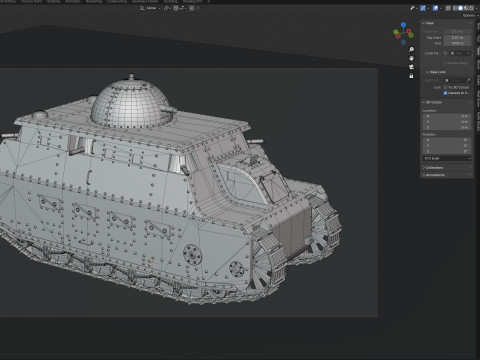Open the XYZ Euler rotation mode dropdown

(447, 158)
